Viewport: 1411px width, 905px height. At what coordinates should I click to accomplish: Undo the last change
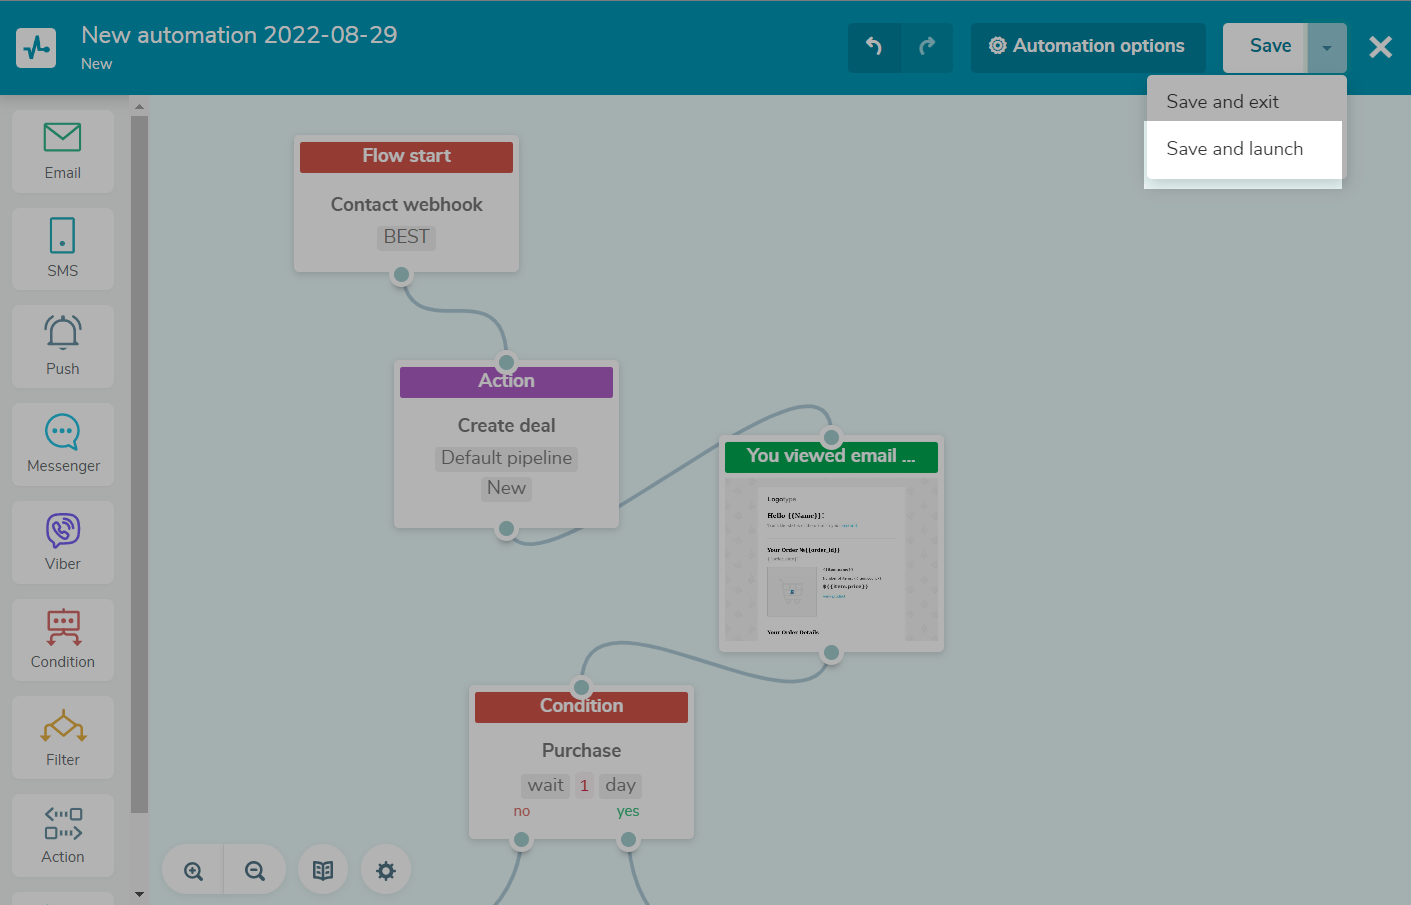click(x=874, y=47)
